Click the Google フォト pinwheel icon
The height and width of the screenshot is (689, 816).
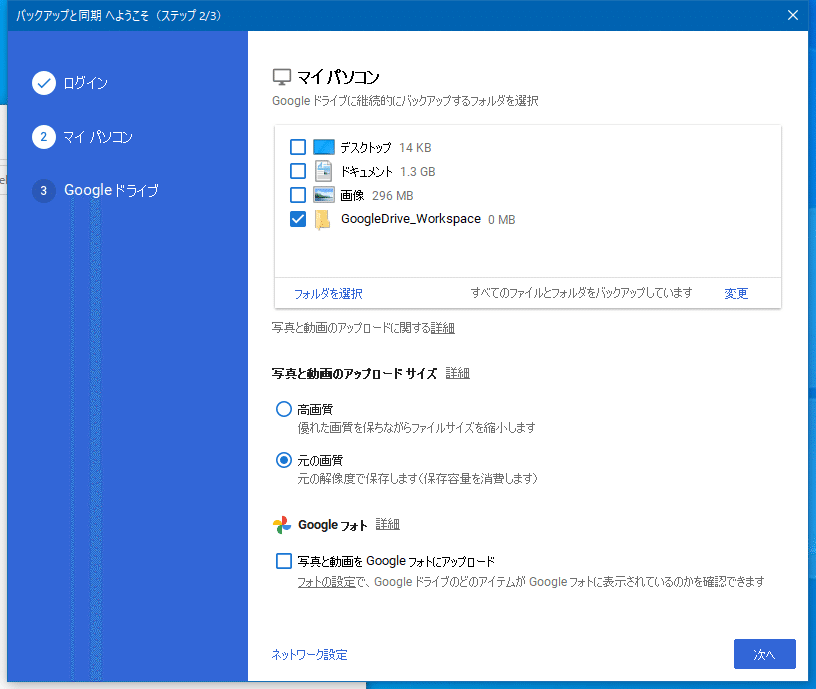(281, 523)
